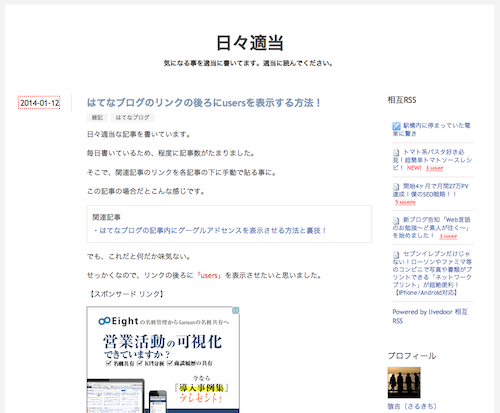Click the red NEW! label on トマト entry
Screen dimensions: 500x413
(414, 168)
